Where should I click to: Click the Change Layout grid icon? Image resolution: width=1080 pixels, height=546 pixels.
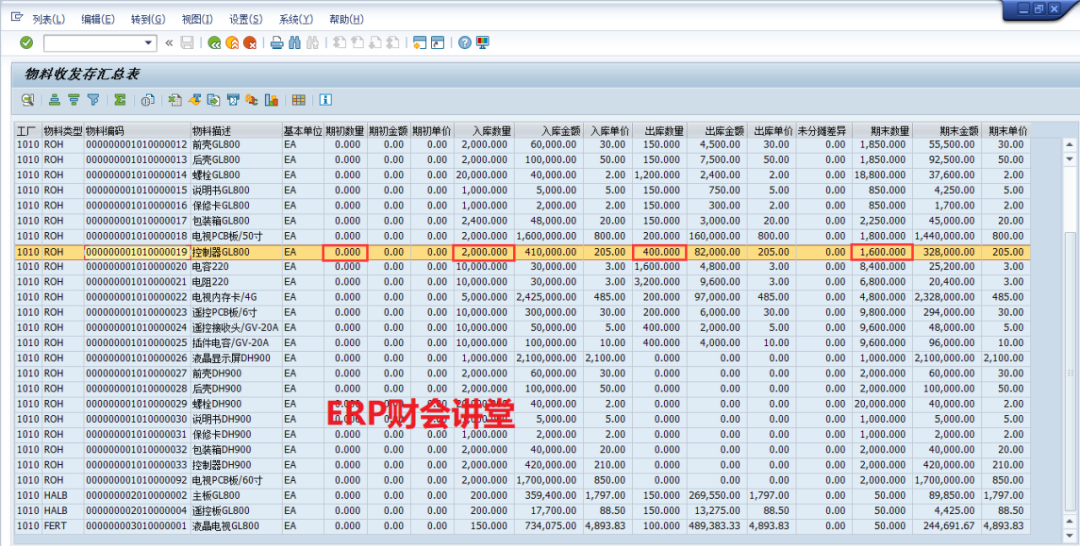click(298, 100)
